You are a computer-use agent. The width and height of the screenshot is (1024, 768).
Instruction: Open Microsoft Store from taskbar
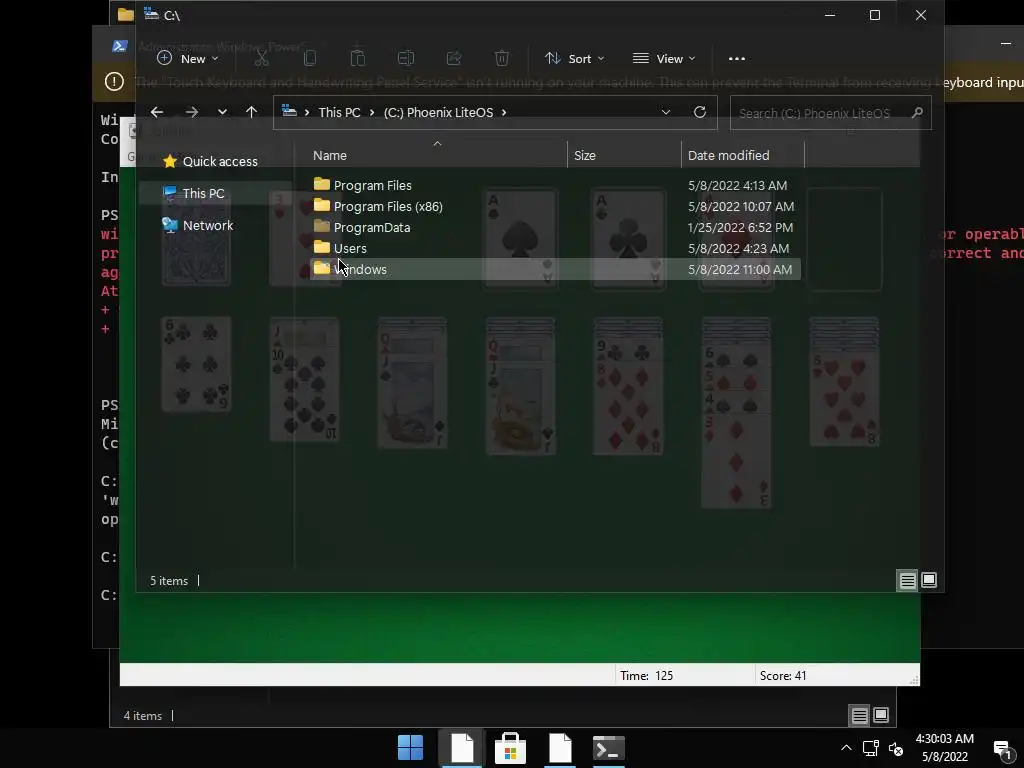coord(510,748)
